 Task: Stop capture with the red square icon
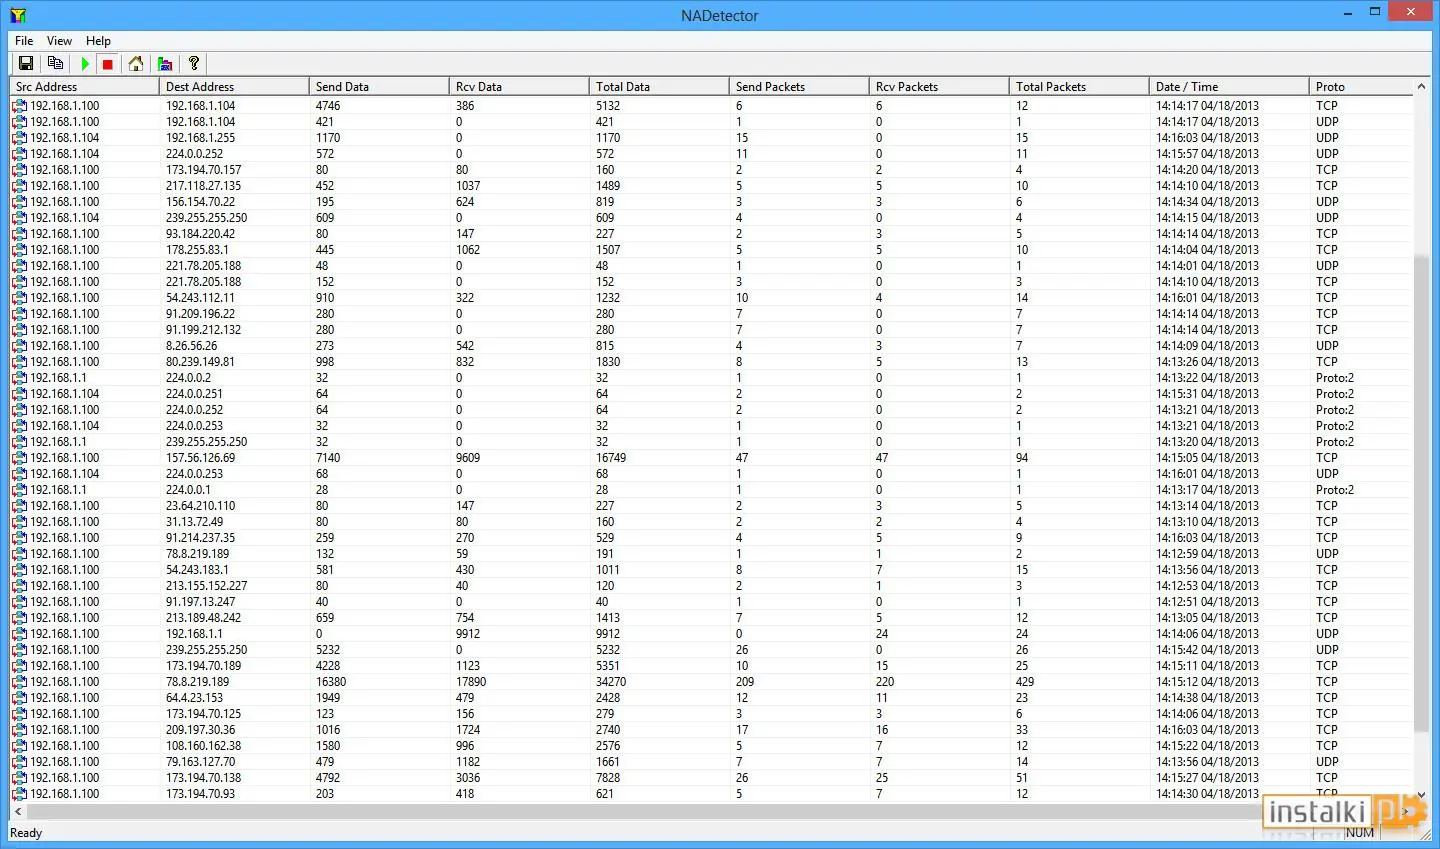108,64
